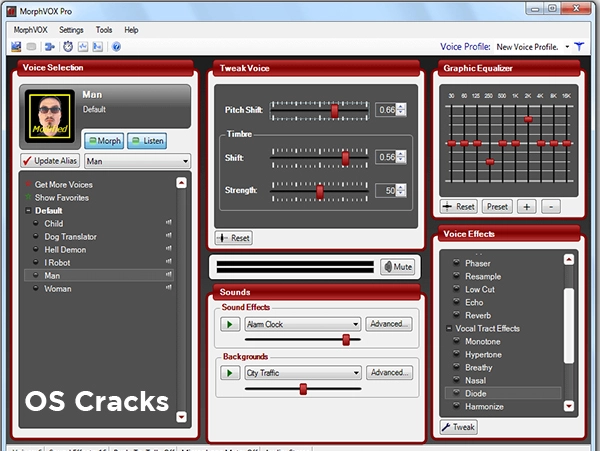
Task: Click the Timbre Shift spinner arrows
Action: [401, 157]
